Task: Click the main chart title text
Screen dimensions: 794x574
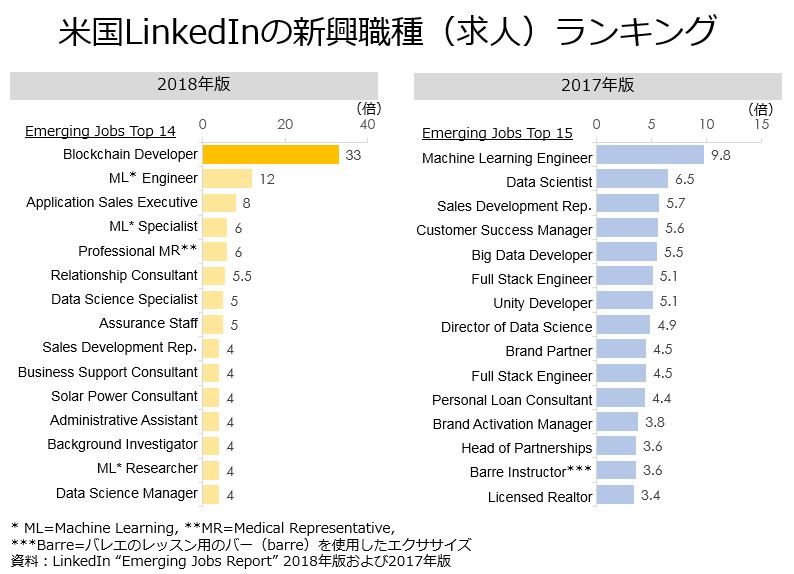Action: [x=387, y=31]
